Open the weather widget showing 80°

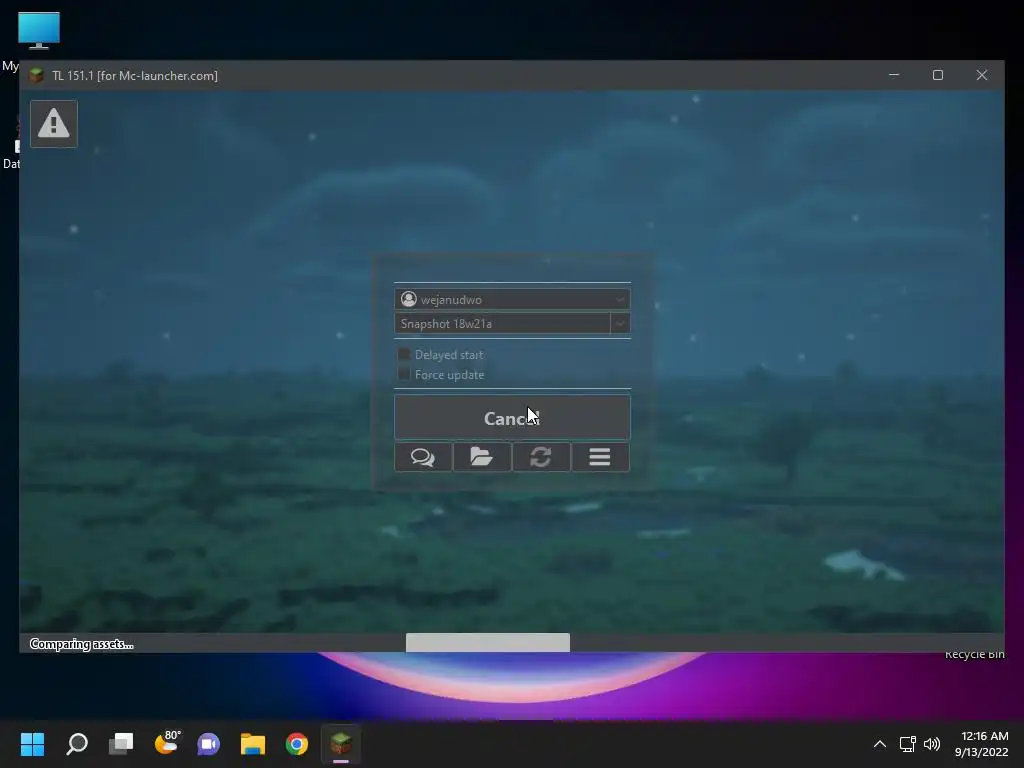click(x=167, y=744)
